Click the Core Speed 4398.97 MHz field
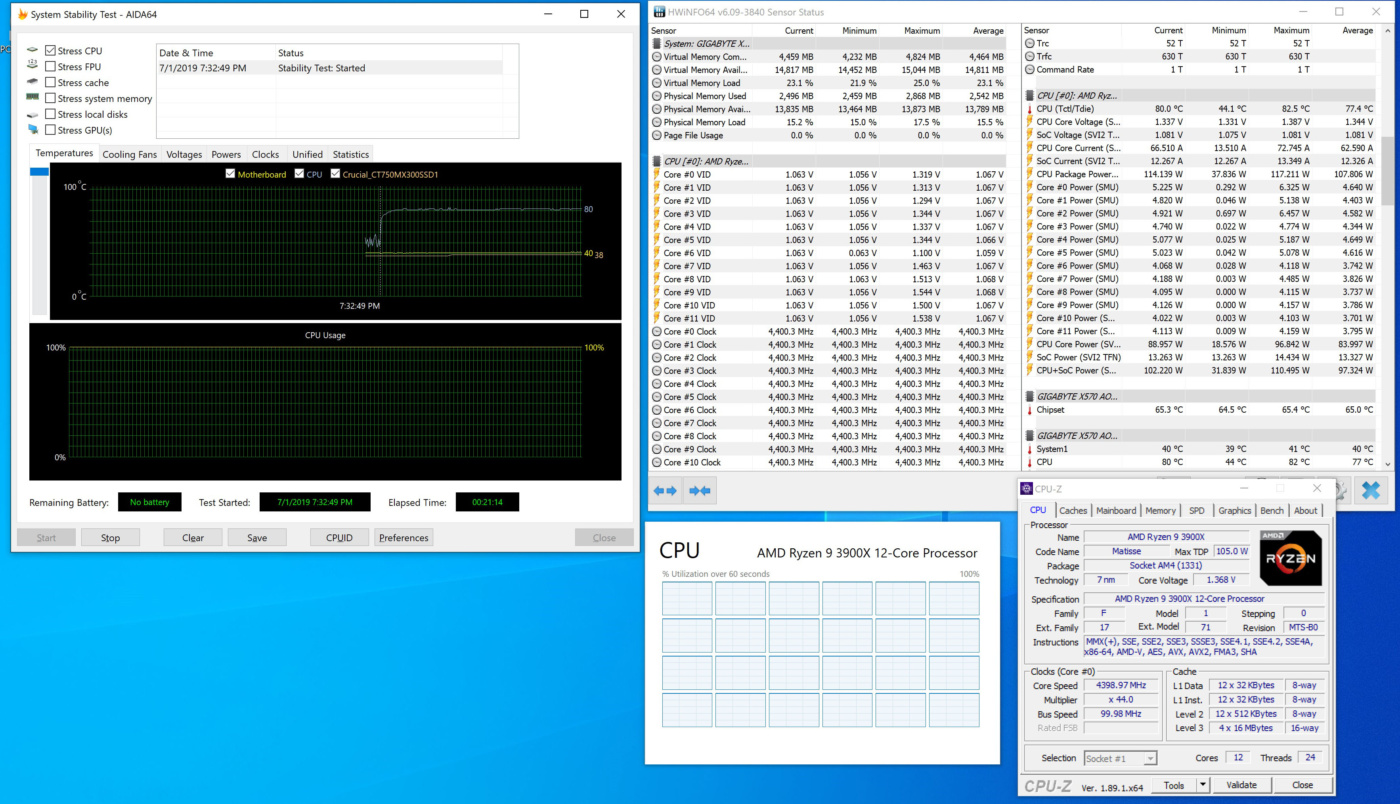The height and width of the screenshot is (804, 1400). 1120,686
